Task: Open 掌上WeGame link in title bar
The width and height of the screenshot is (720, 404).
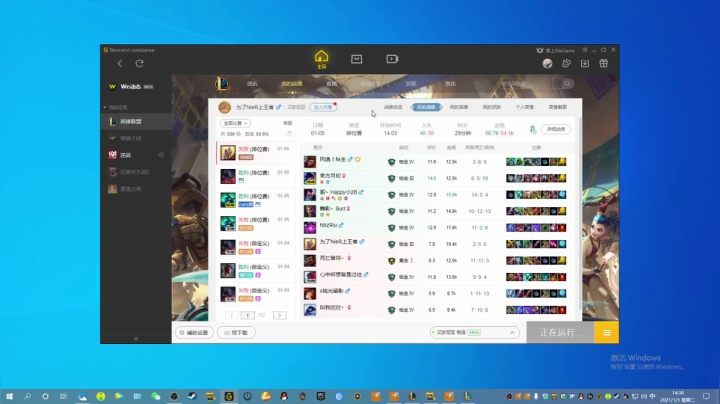Action: pos(556,50)
